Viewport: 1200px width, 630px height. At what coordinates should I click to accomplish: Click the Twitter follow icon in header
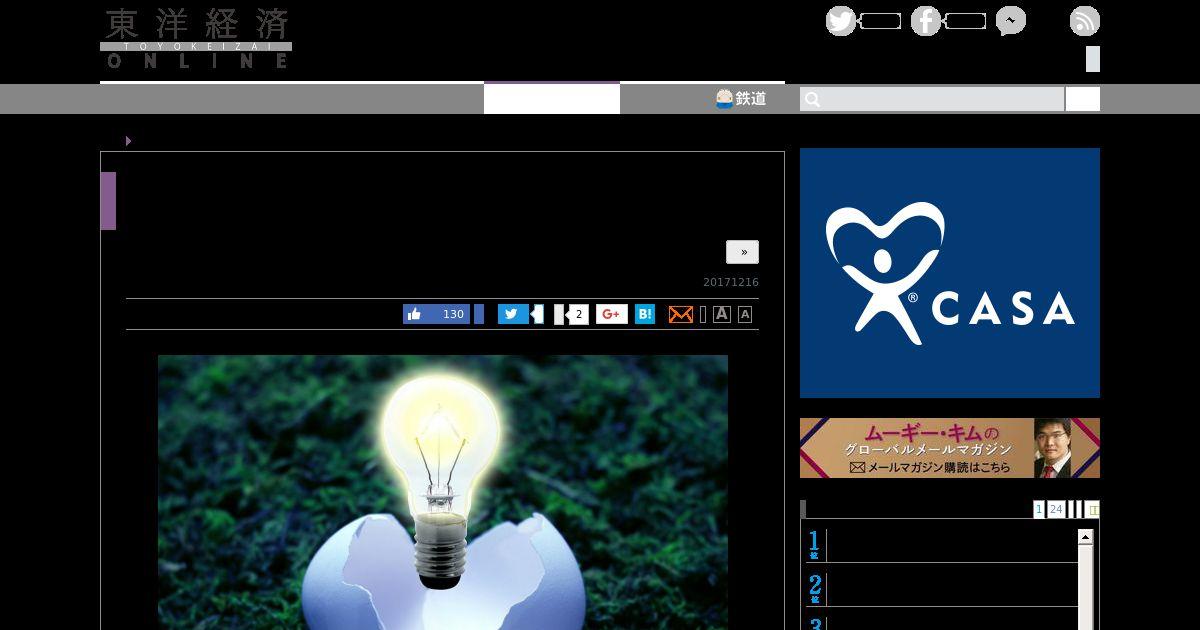click(x=841, y=21)
